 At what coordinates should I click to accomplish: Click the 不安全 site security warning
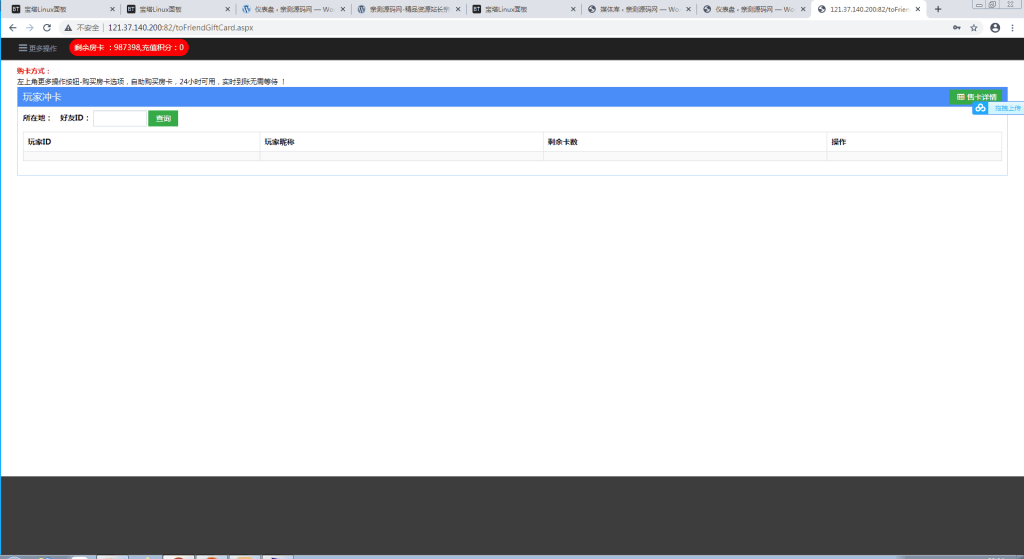click(82, 27)
